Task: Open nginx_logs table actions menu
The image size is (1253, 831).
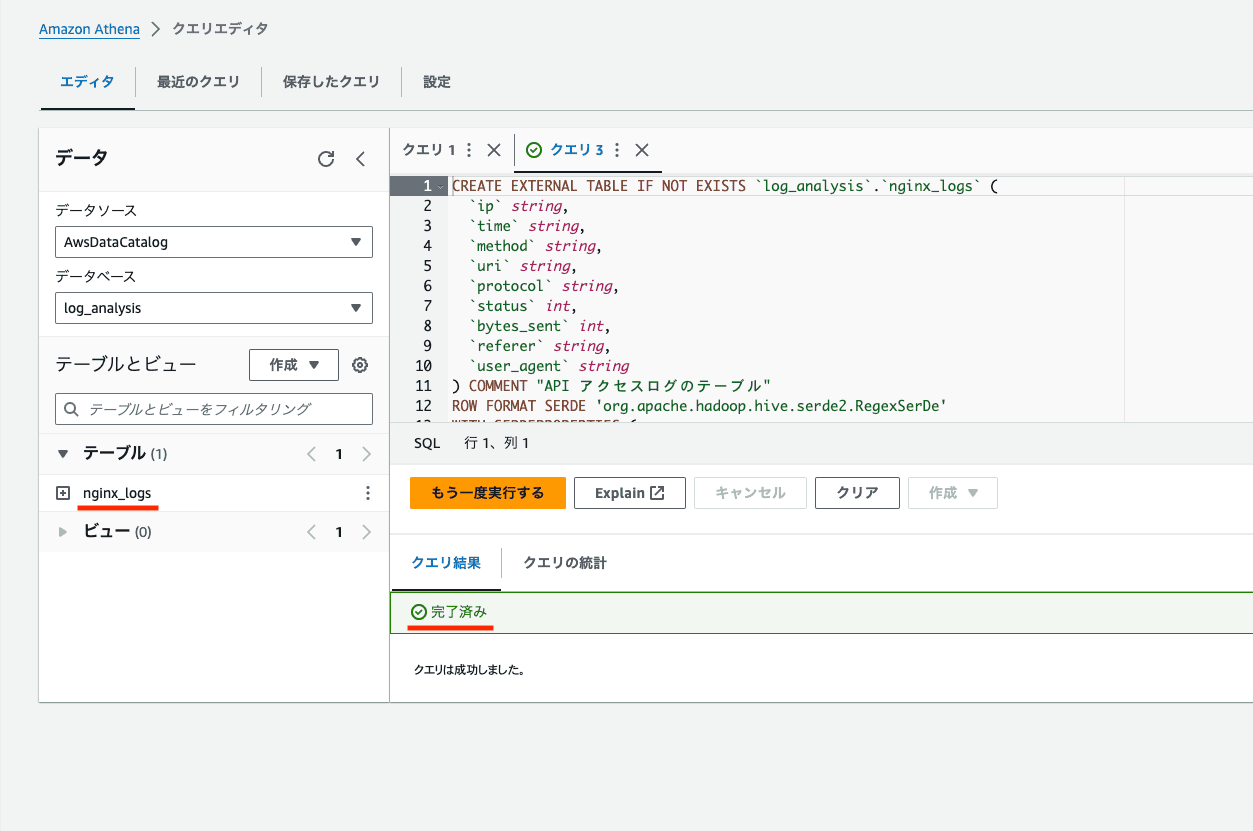Action: click(x=367, y=493)
